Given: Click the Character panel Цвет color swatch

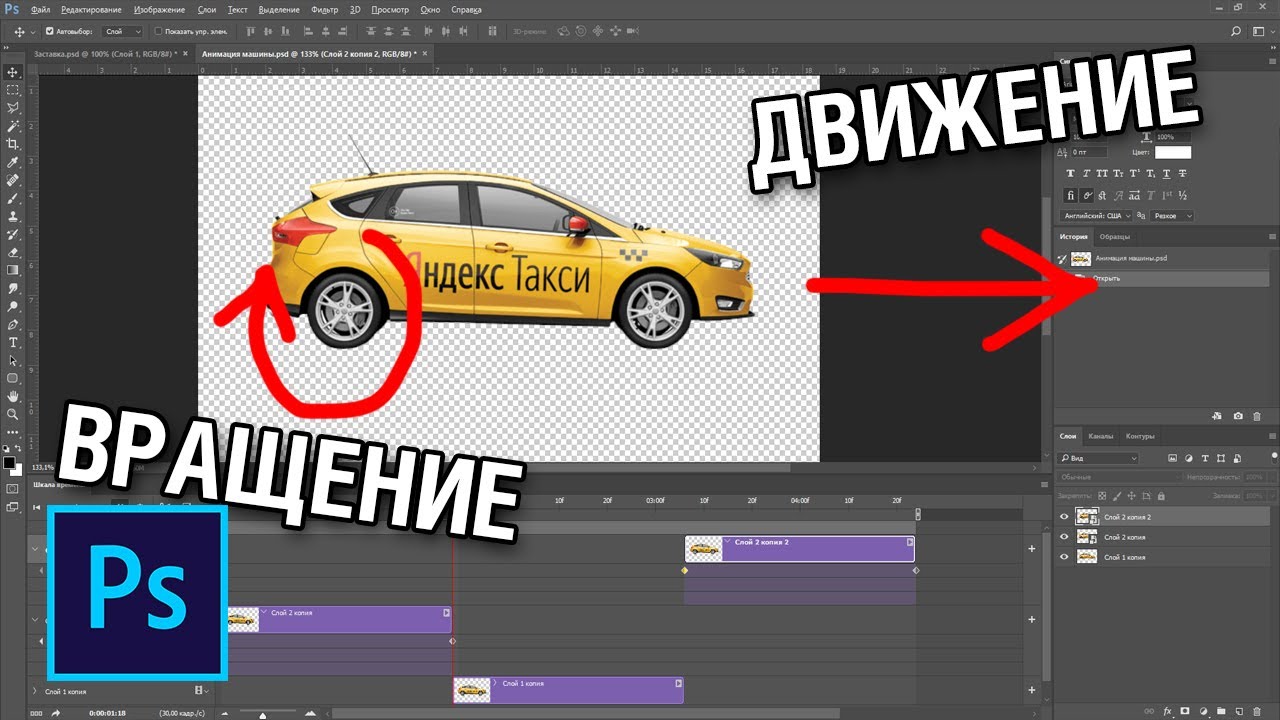Looking at the screenshot, I should coord(1173,152).
